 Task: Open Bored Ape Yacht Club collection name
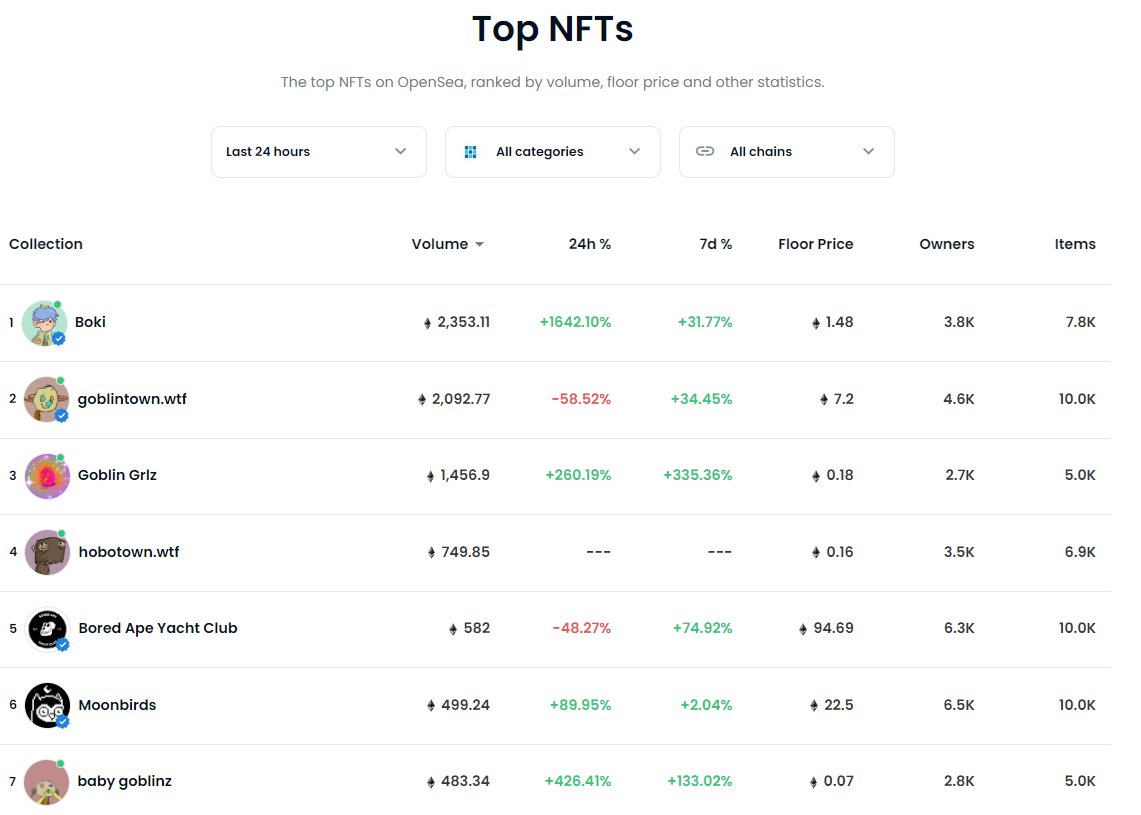click(x=158, y=628)
